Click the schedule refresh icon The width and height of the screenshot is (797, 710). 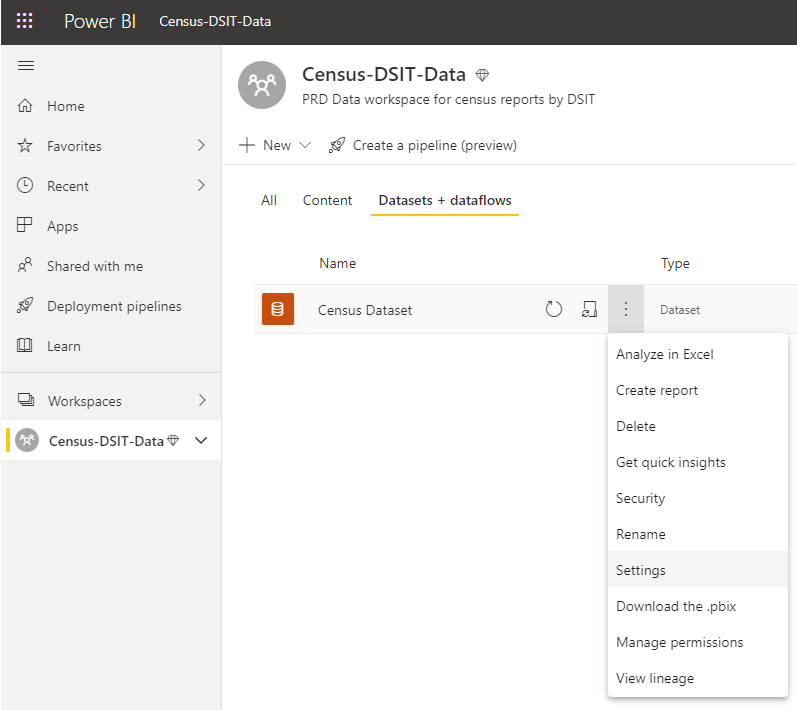coord(589,309)
